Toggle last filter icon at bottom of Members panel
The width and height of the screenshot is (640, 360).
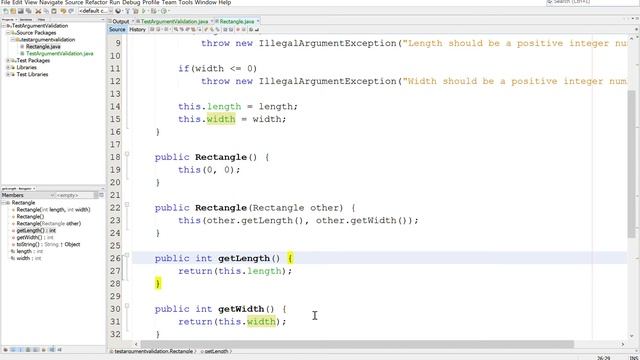[60, 349]
